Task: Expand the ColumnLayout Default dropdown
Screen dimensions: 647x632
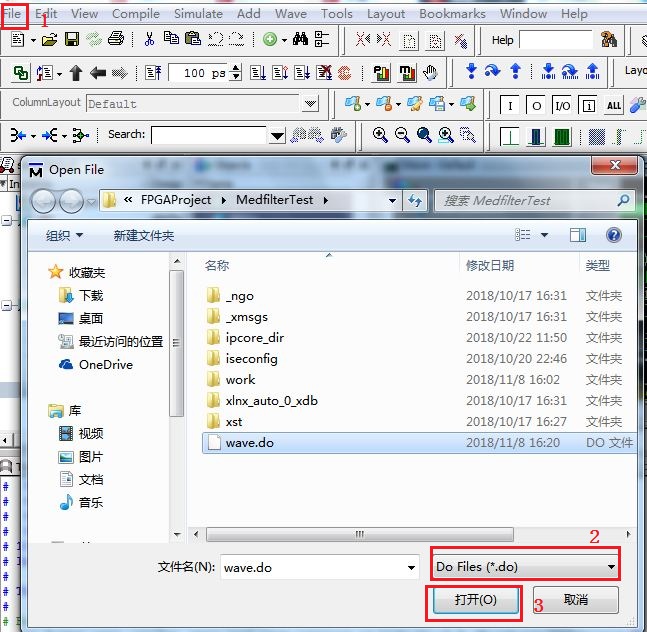Action: [x=310, y=103]
